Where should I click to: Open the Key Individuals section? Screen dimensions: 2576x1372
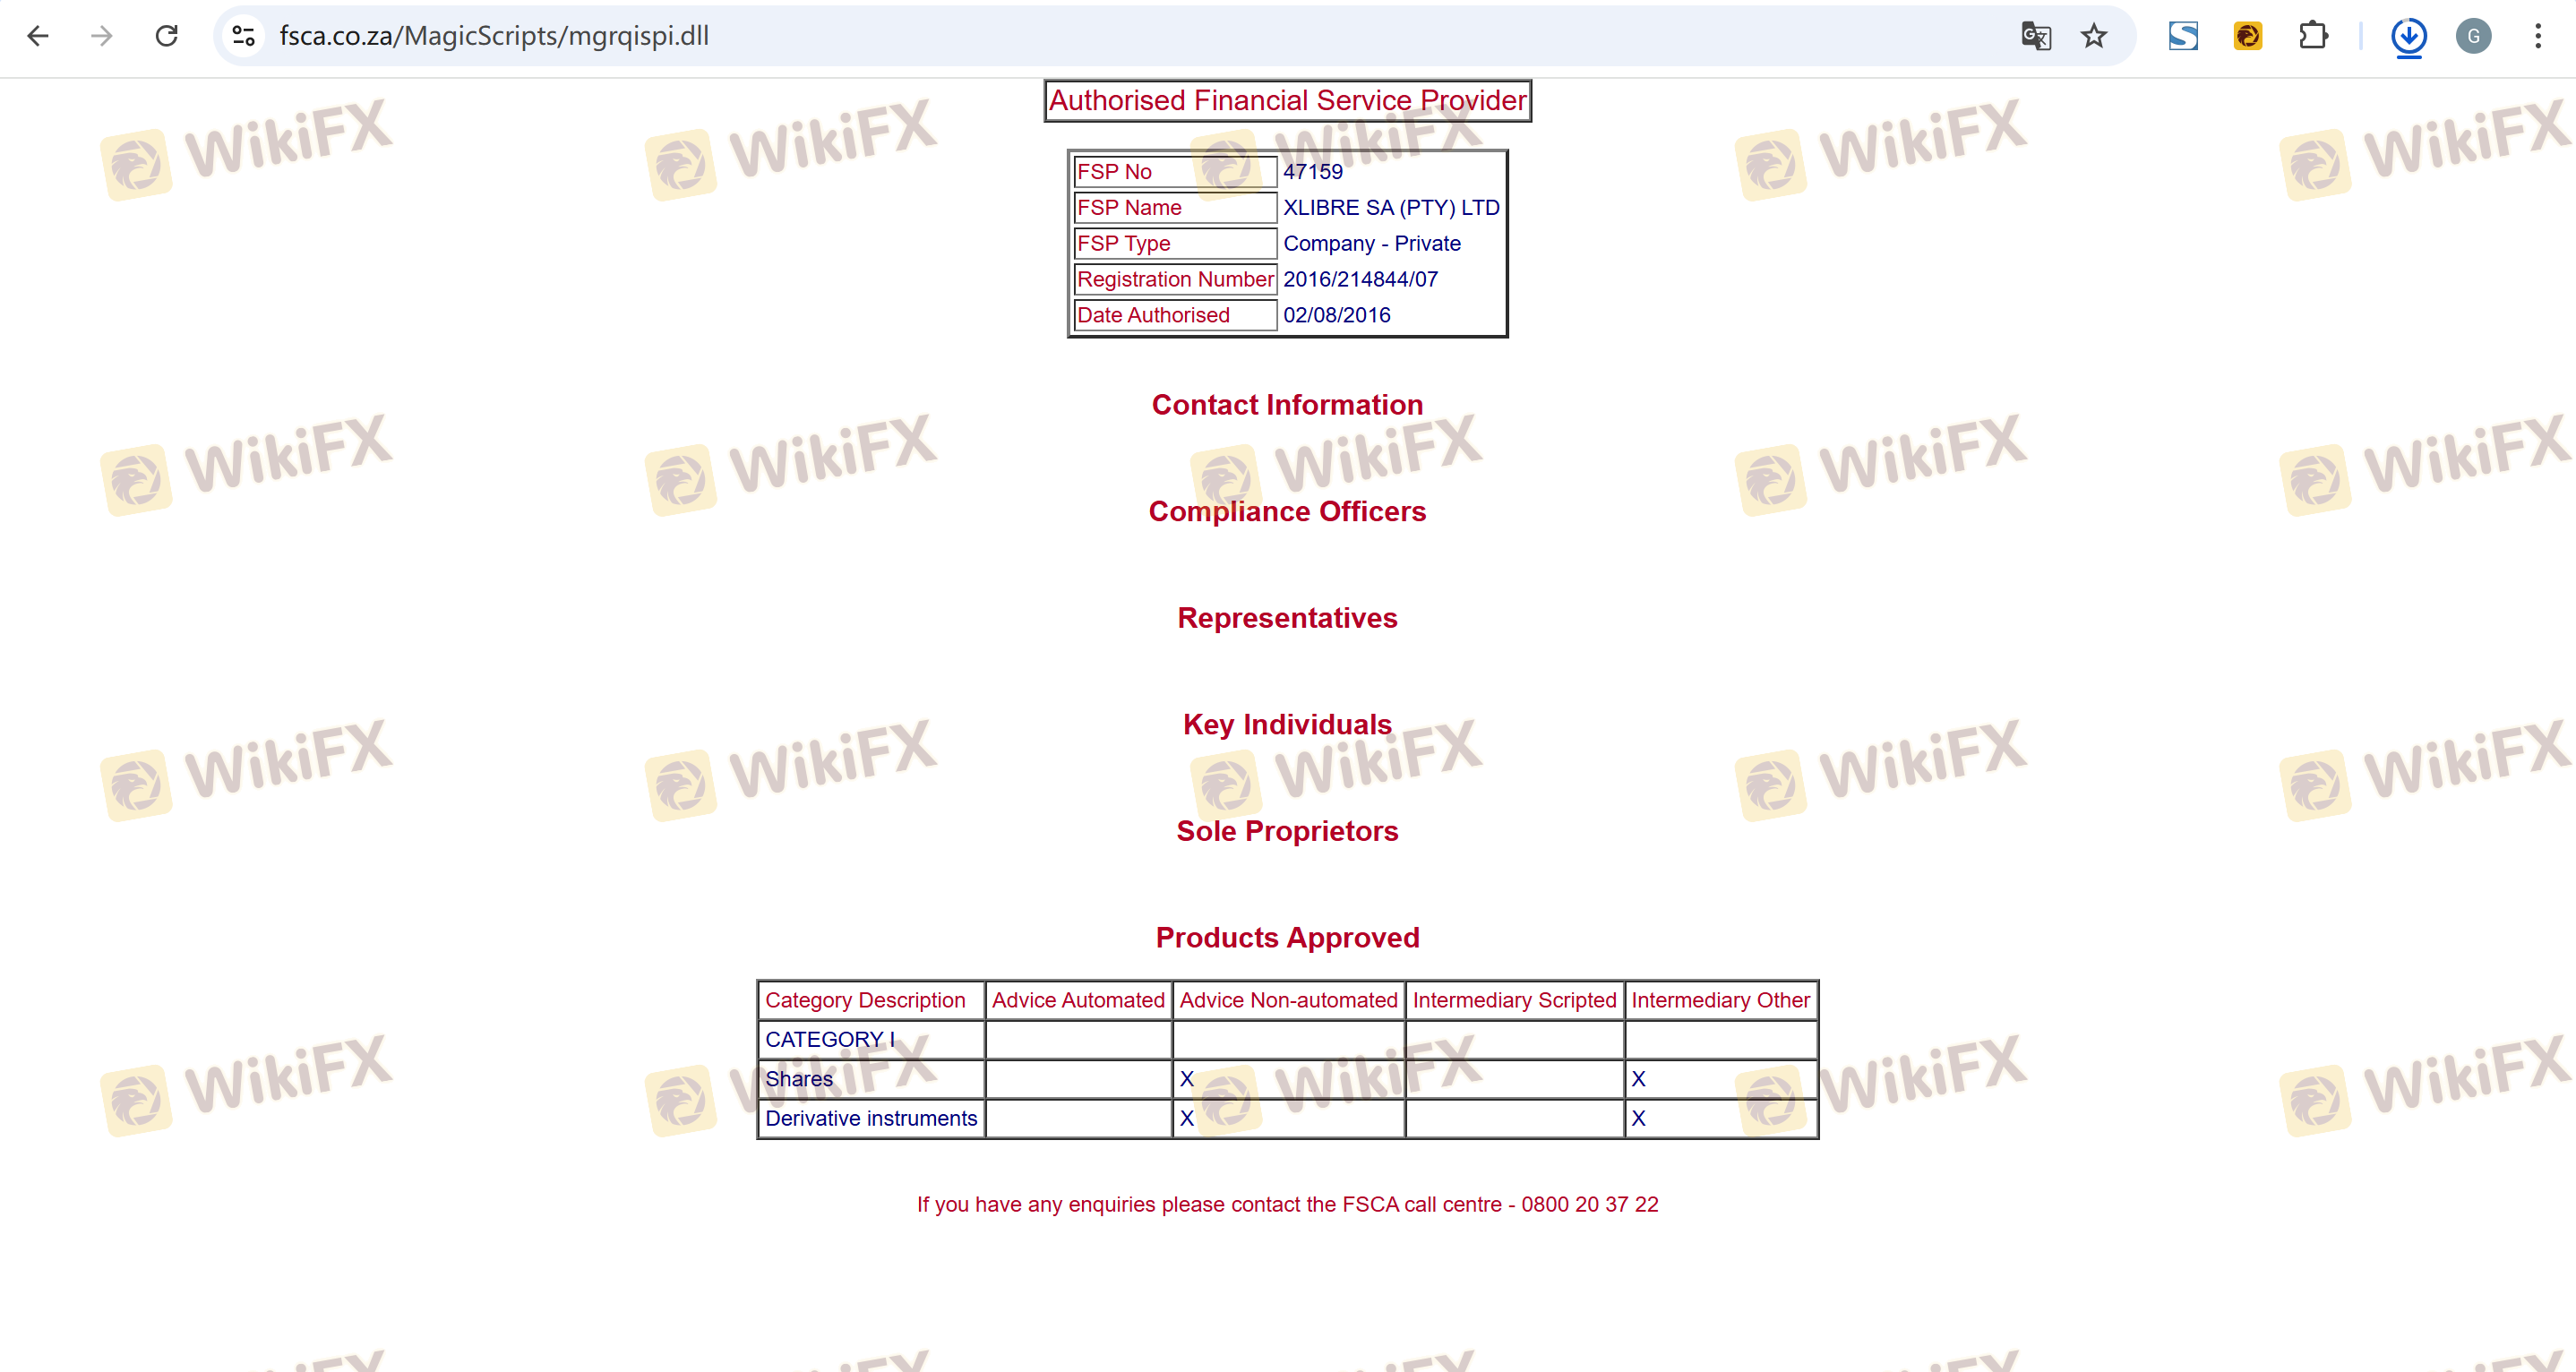(x=1287, y=725)
